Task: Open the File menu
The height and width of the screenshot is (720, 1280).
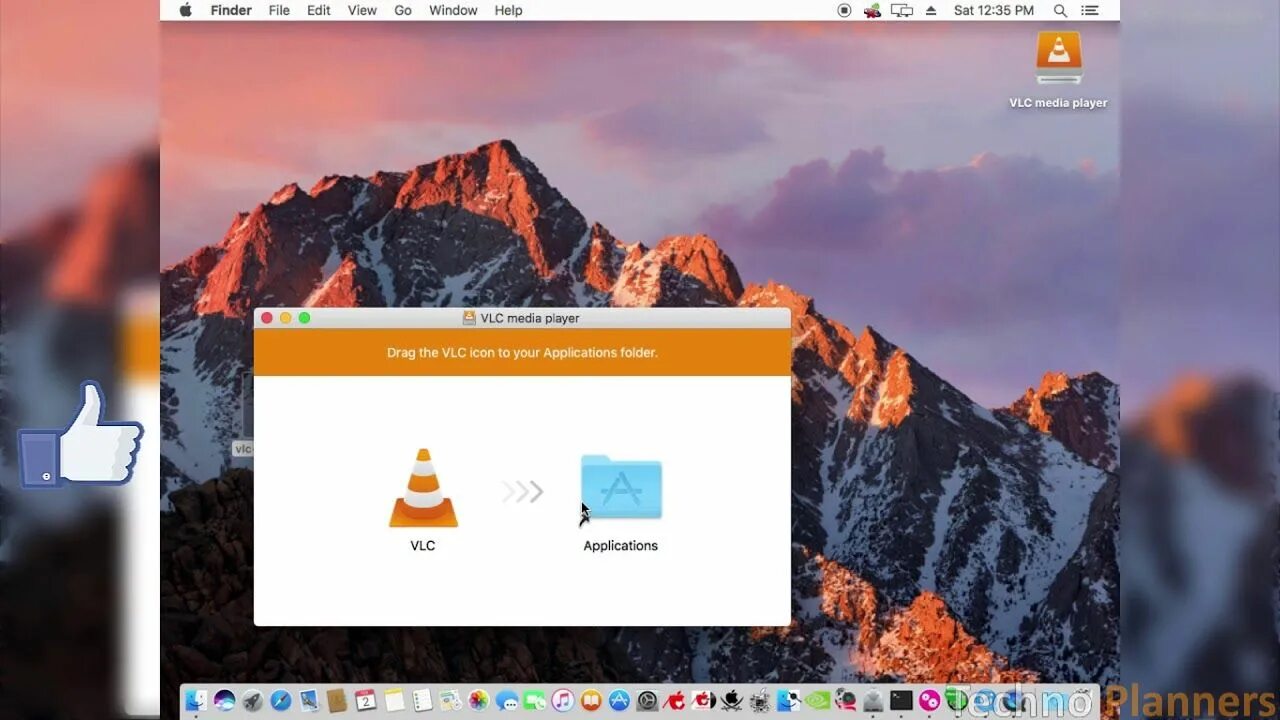Action: tap(279, 10)
